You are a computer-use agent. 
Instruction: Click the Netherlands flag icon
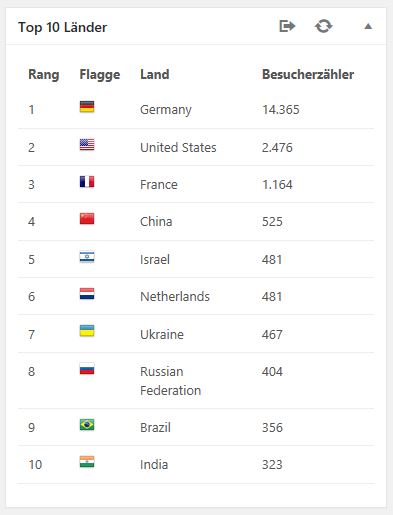[x=87, y=294]
